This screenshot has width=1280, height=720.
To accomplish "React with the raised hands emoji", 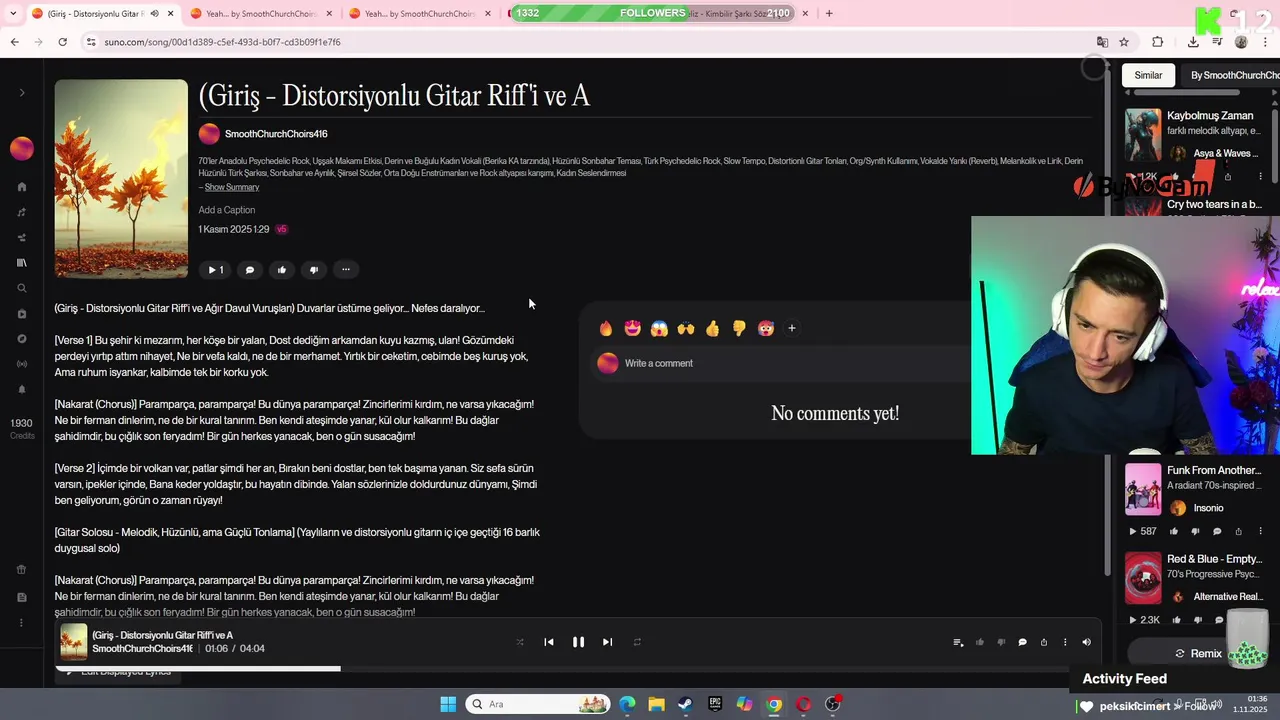I will 686,328.
